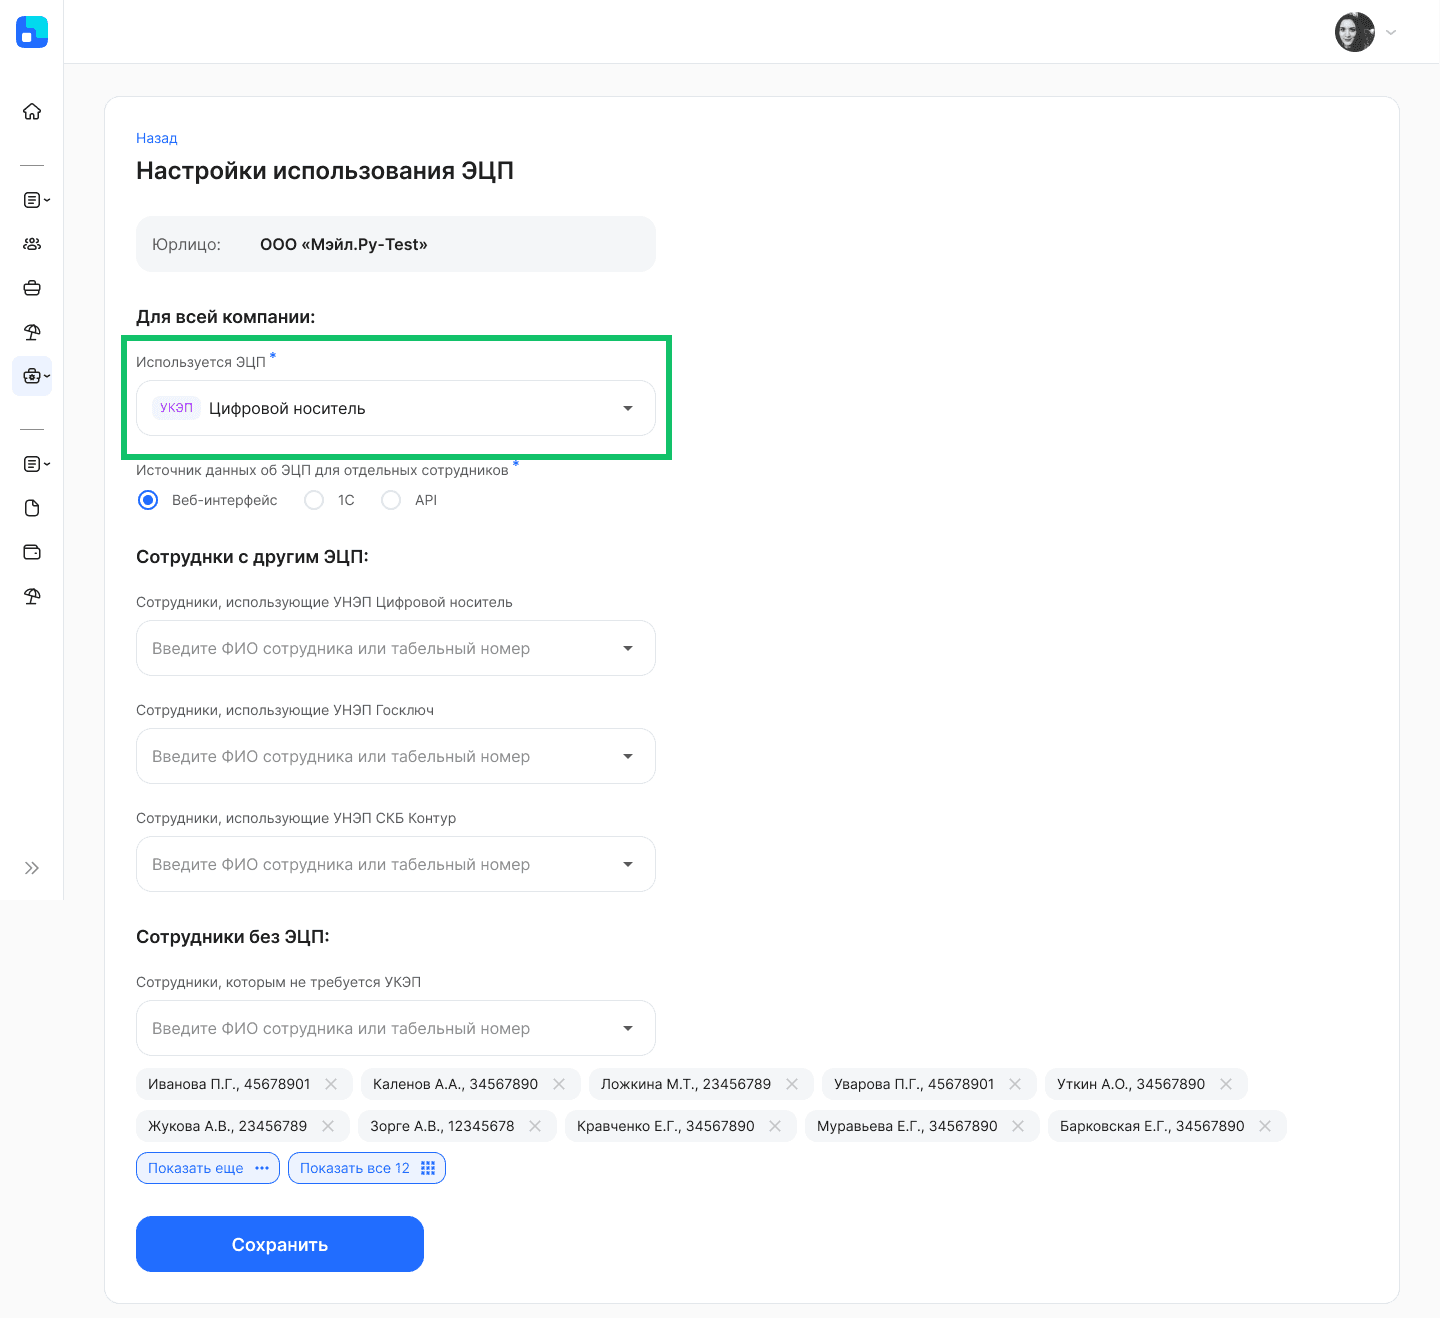Open the wallet sidebar icon
The height and width of the screenshot is (1318, 1440).
tap(32, 552)
